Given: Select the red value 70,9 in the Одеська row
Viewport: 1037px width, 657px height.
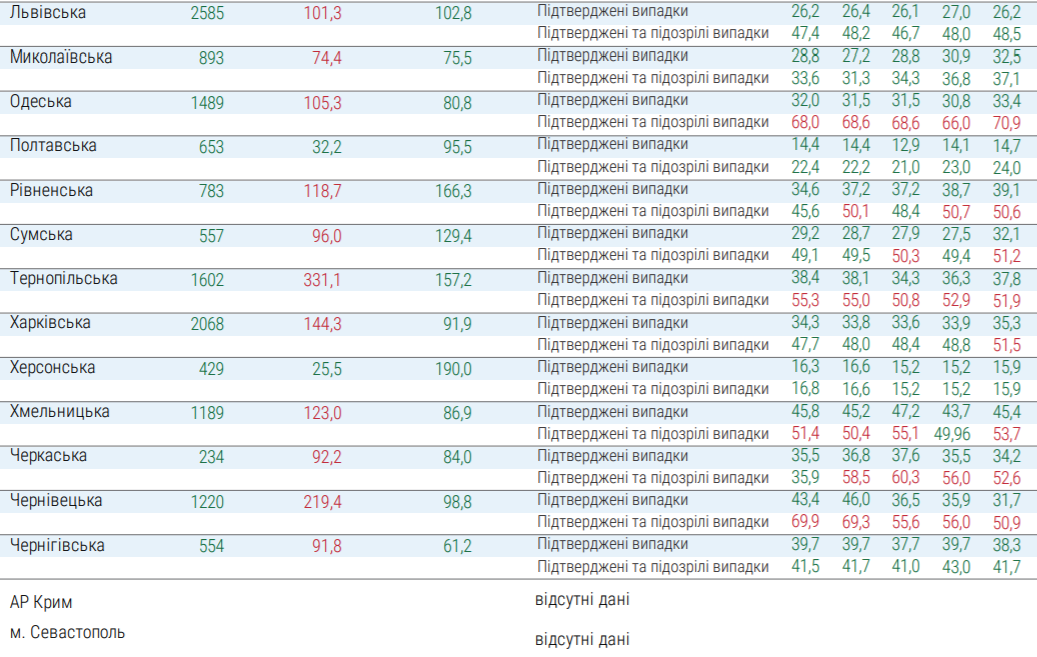Looking at the screenshot, I should click(1007, 123).
